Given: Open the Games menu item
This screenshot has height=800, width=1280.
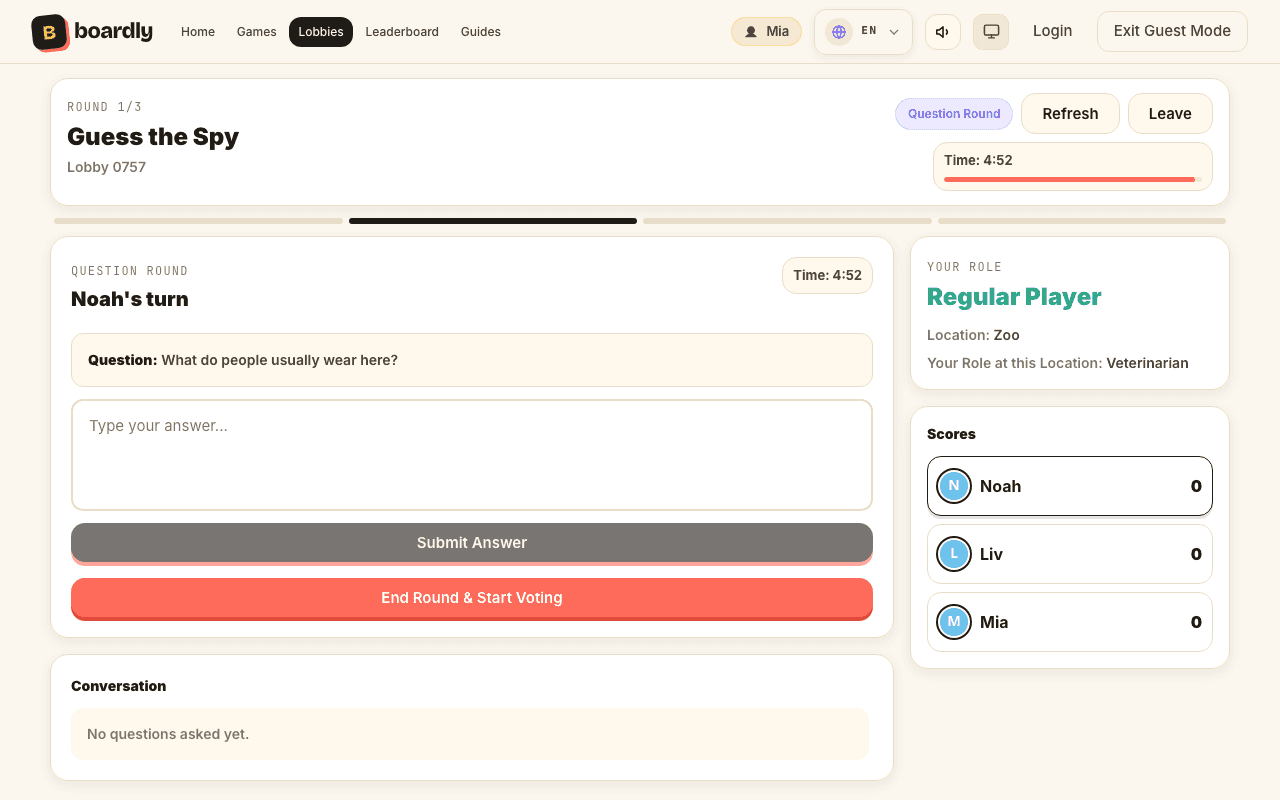Looking at the screenshot, I should pyautogui.click(x=257, y=32).
